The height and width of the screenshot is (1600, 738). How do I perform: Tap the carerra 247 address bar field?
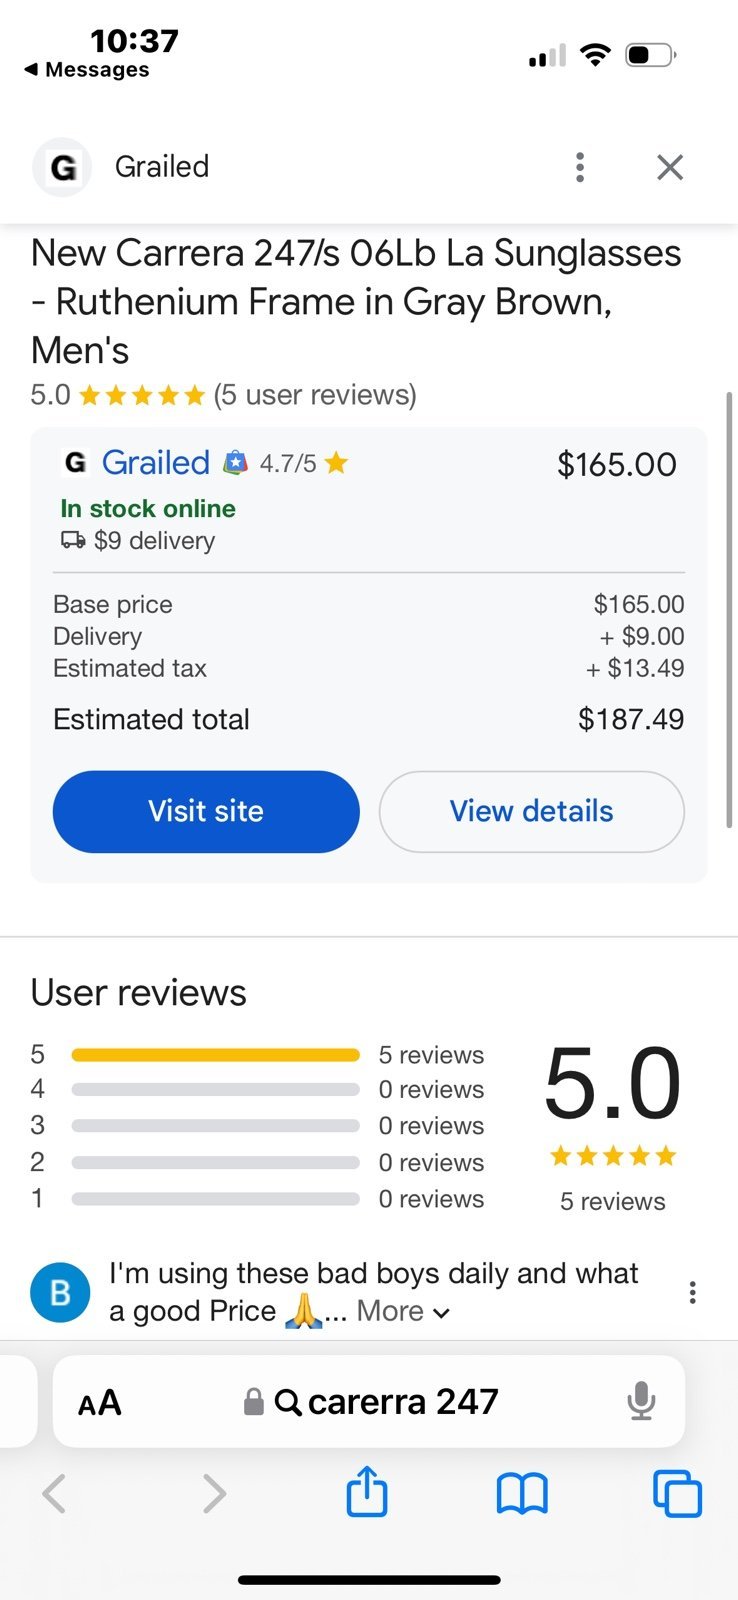coord(369,1401)
